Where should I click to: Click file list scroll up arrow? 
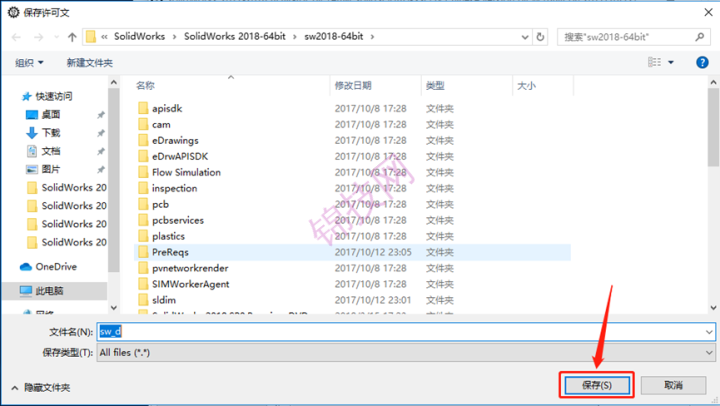point(713,82)
